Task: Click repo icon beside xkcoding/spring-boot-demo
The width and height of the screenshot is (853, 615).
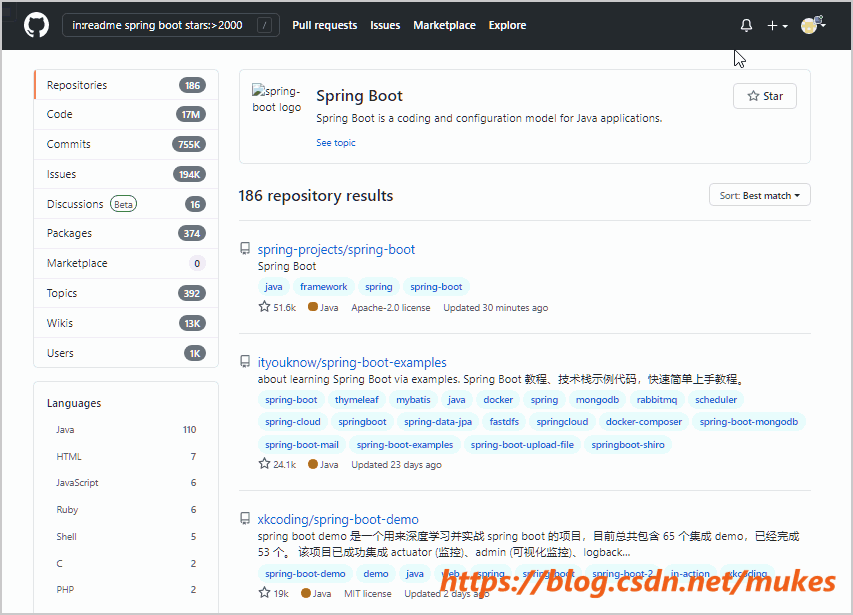Action: (245, 518)
